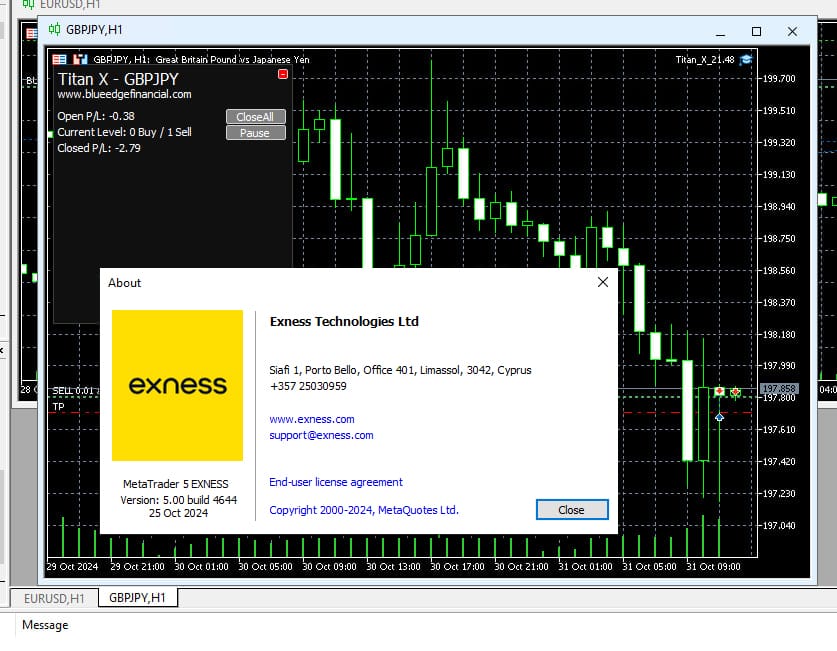Click the Message column header

(45, 625)
